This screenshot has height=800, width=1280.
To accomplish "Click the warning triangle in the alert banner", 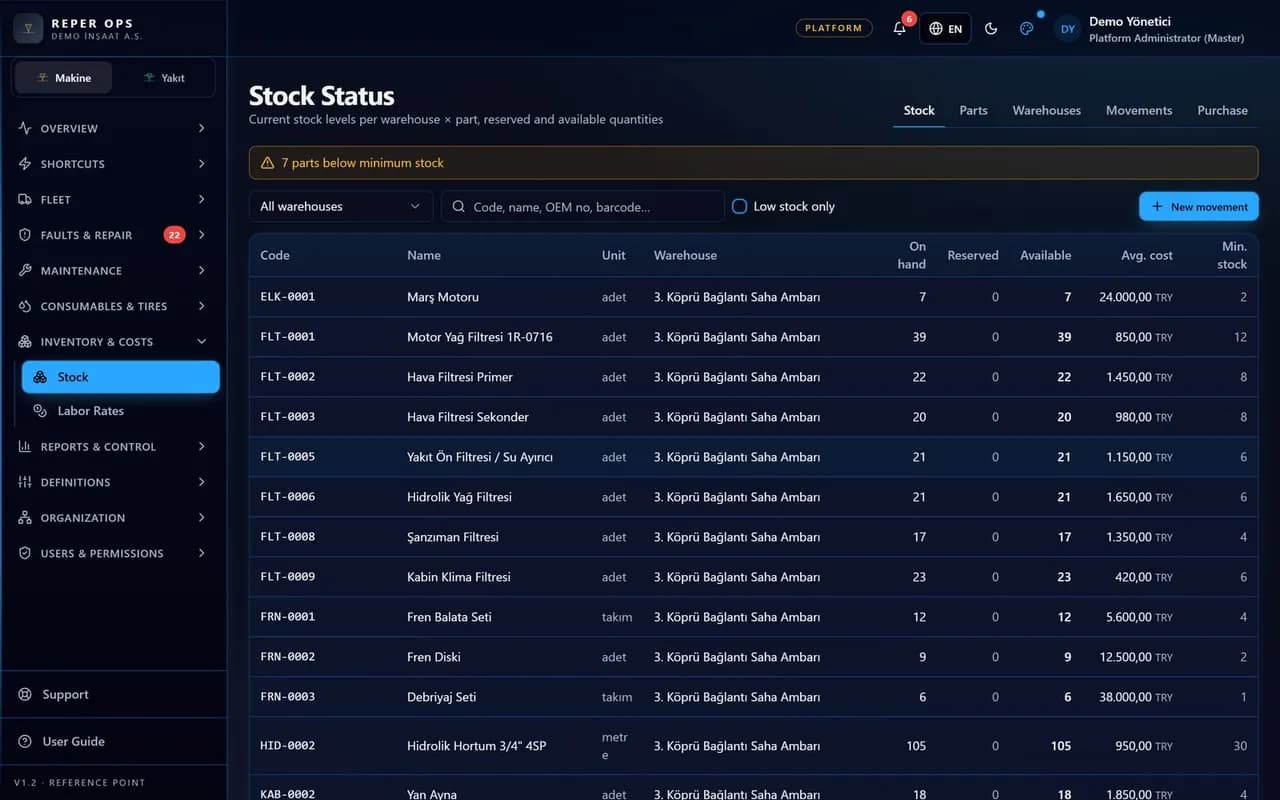I will click(267, 163).
